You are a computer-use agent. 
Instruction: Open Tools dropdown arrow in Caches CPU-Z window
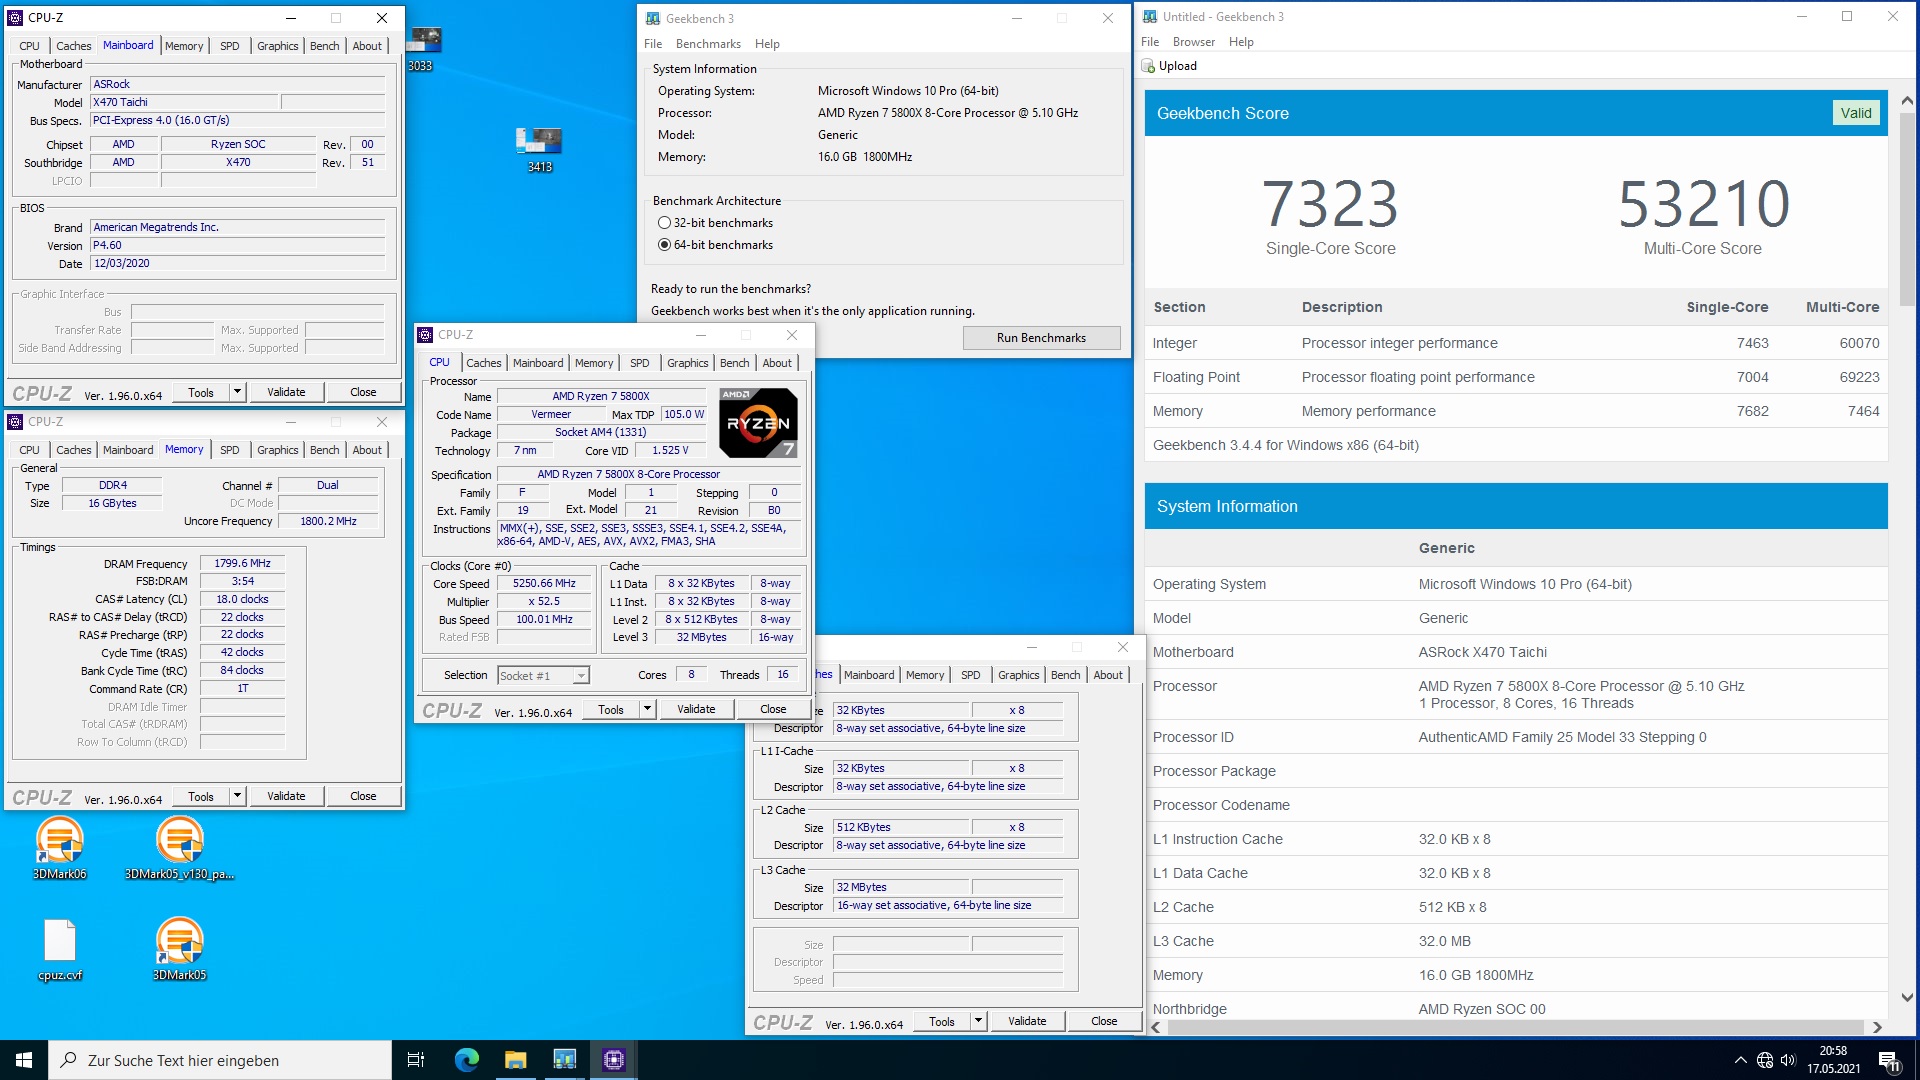tap(978, 1021)
